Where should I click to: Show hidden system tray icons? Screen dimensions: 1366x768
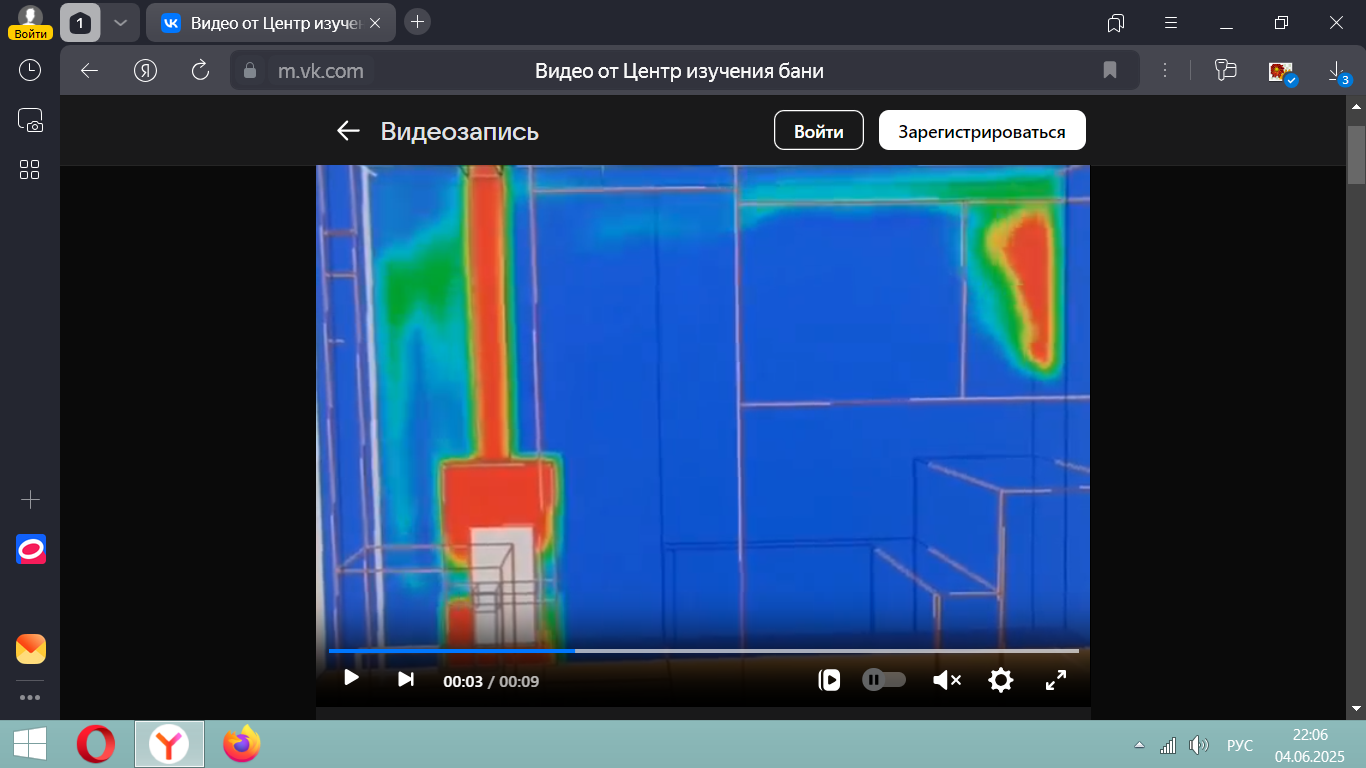click(x=1139, y=745)
